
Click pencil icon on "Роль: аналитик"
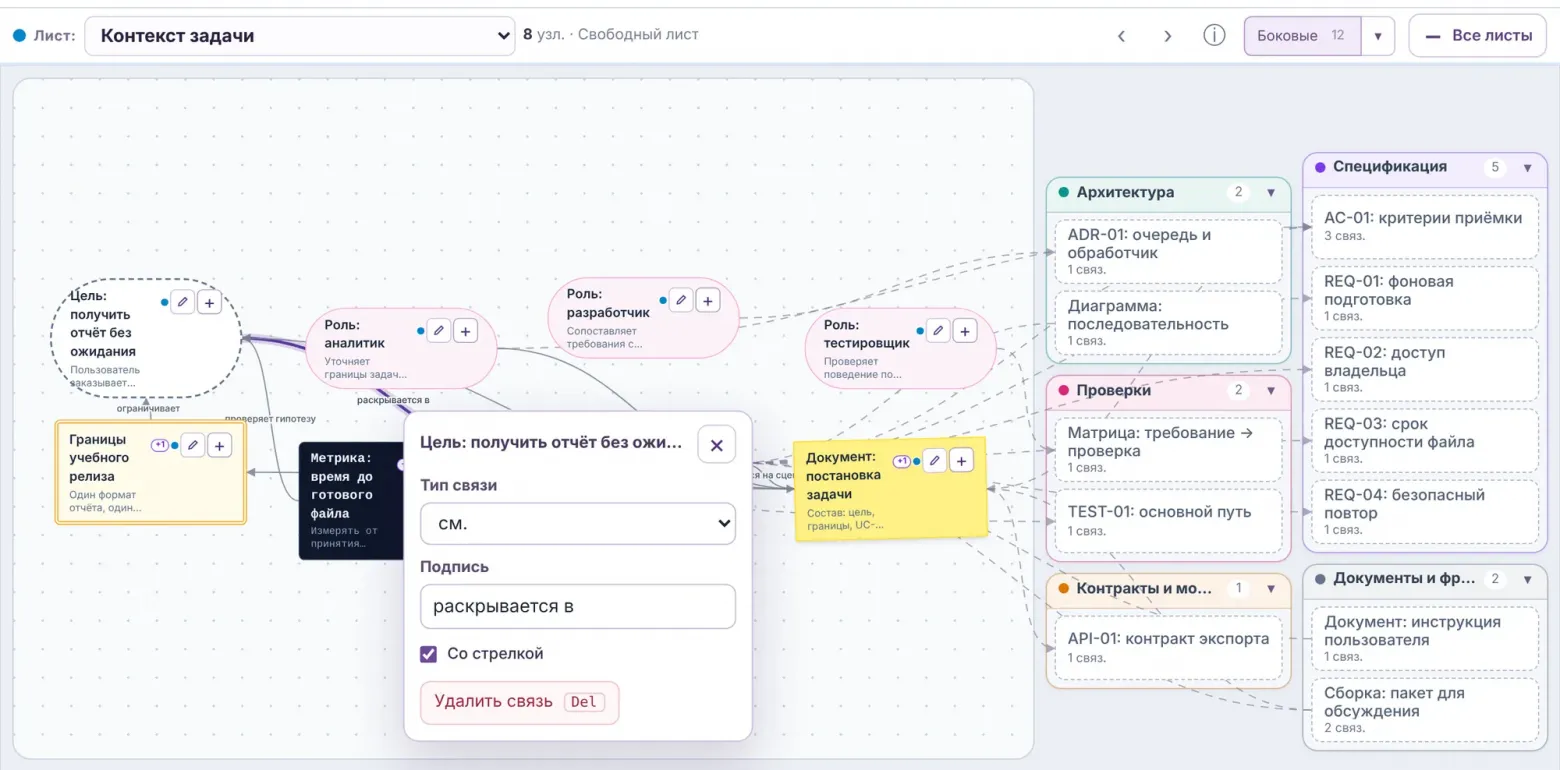(x=439, y=331)
